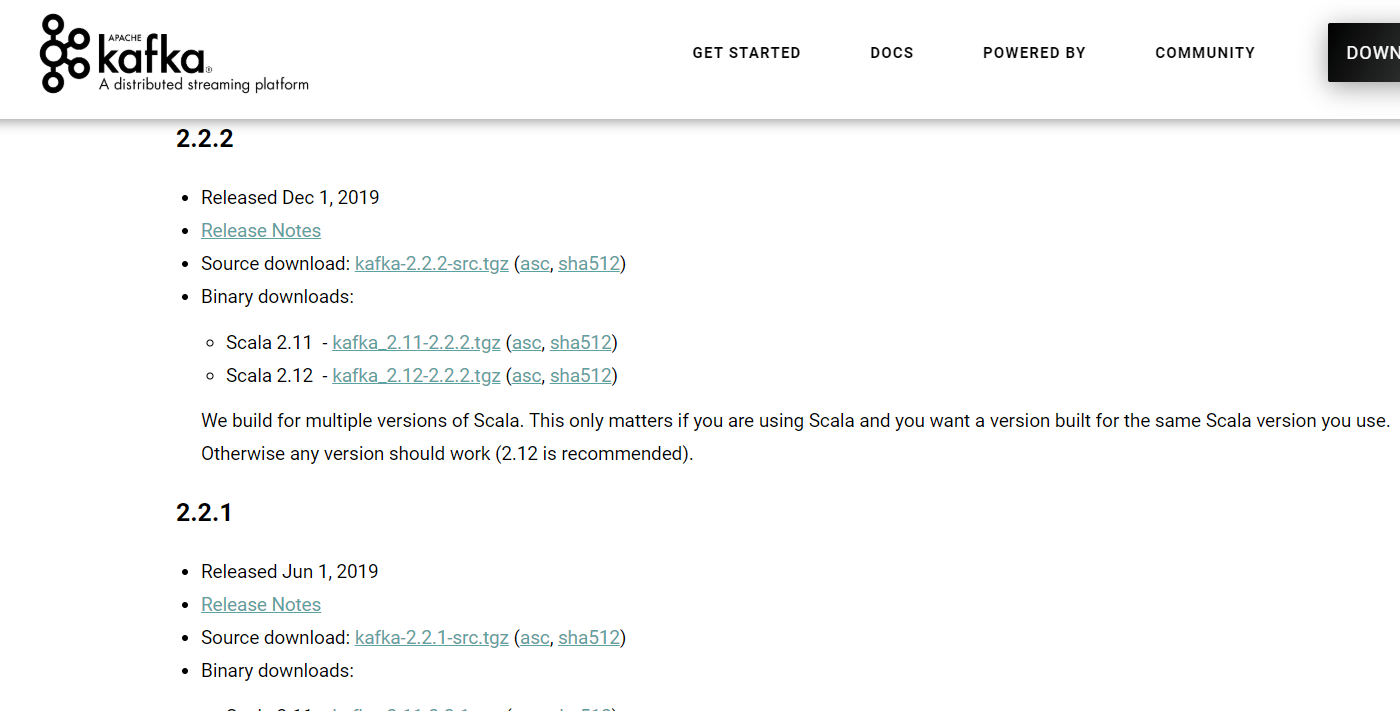Download kafka_2.12-2.2.2.tgz binary
The height and width of the screenshot is (711, 1400).
click(416, 376)
